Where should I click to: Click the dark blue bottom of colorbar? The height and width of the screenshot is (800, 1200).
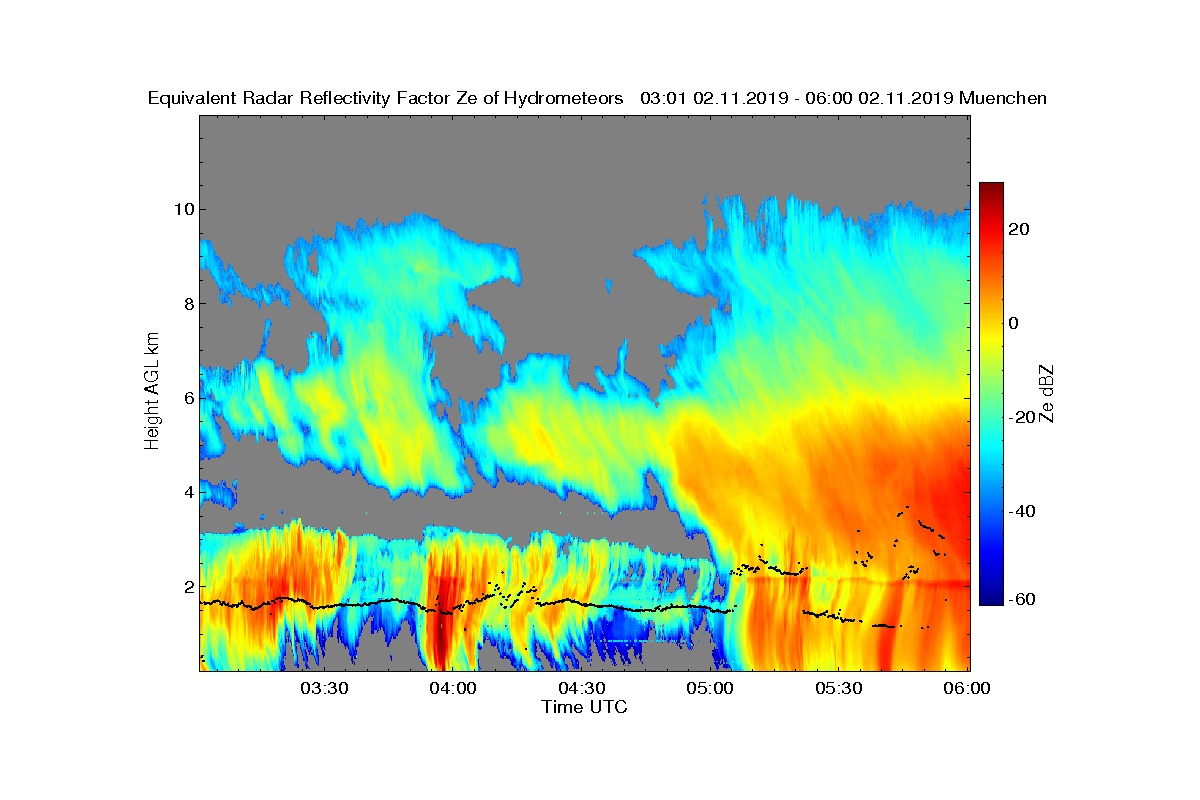[x=991, y=598]
